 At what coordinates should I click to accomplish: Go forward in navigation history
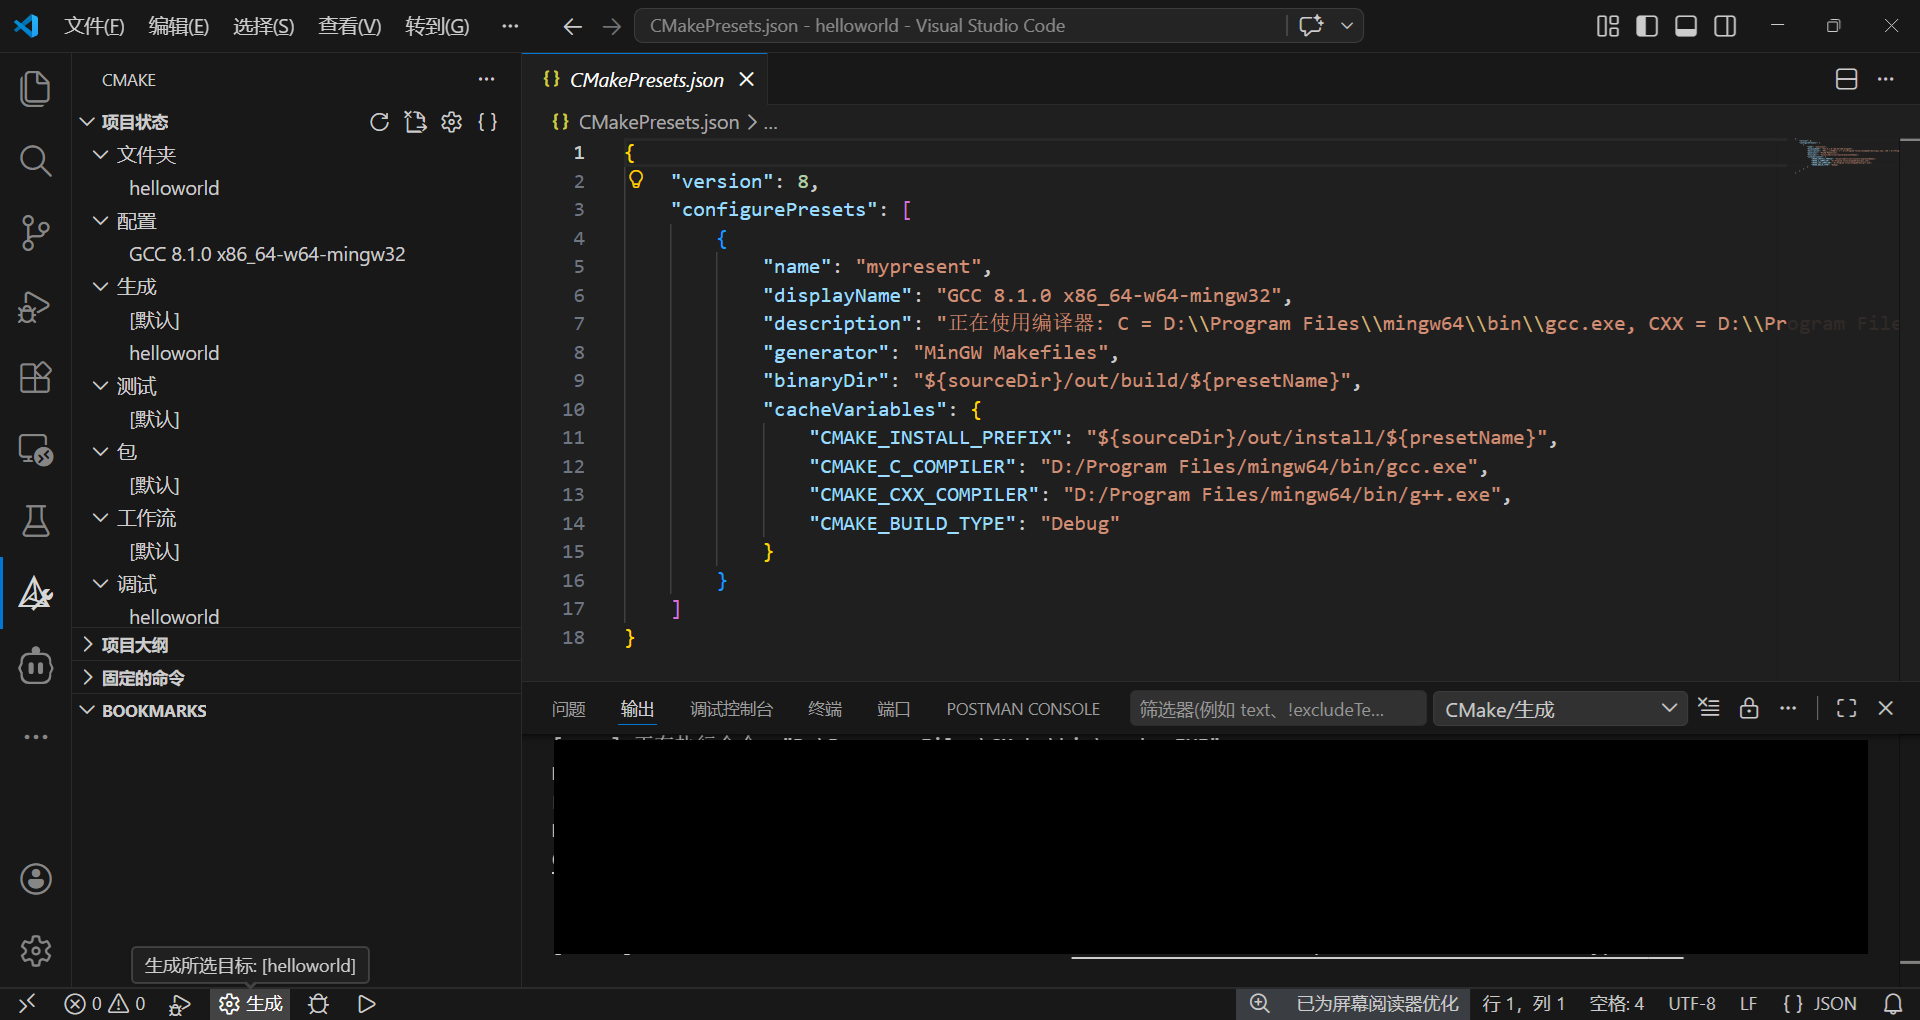coord(612,26)
